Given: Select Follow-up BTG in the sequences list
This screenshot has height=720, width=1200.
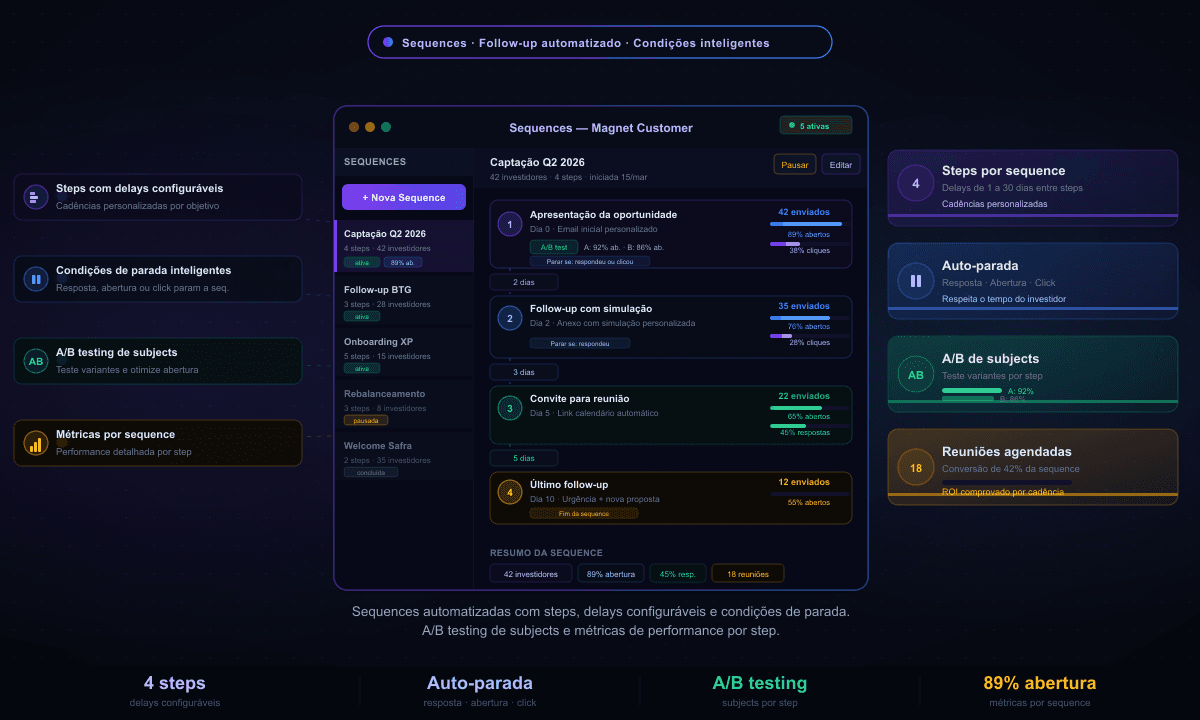Looking at the screenshot, I should pyautogui.click(x=404, y=302).
